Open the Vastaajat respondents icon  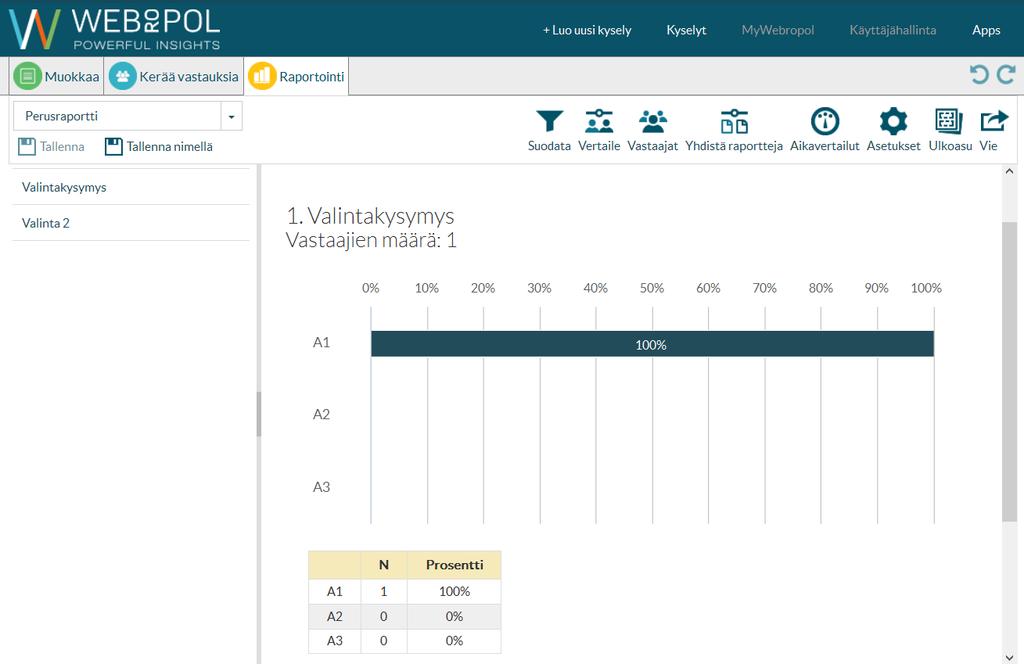click(652, 121)
